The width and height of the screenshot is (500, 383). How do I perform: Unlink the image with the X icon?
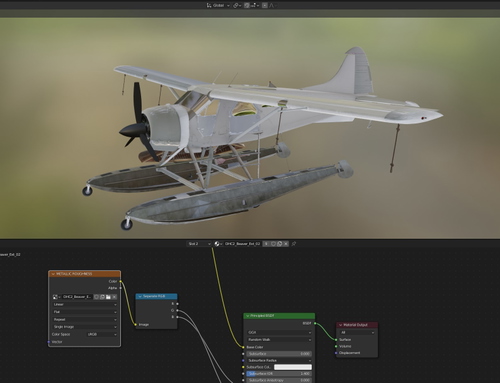point(114,297)
